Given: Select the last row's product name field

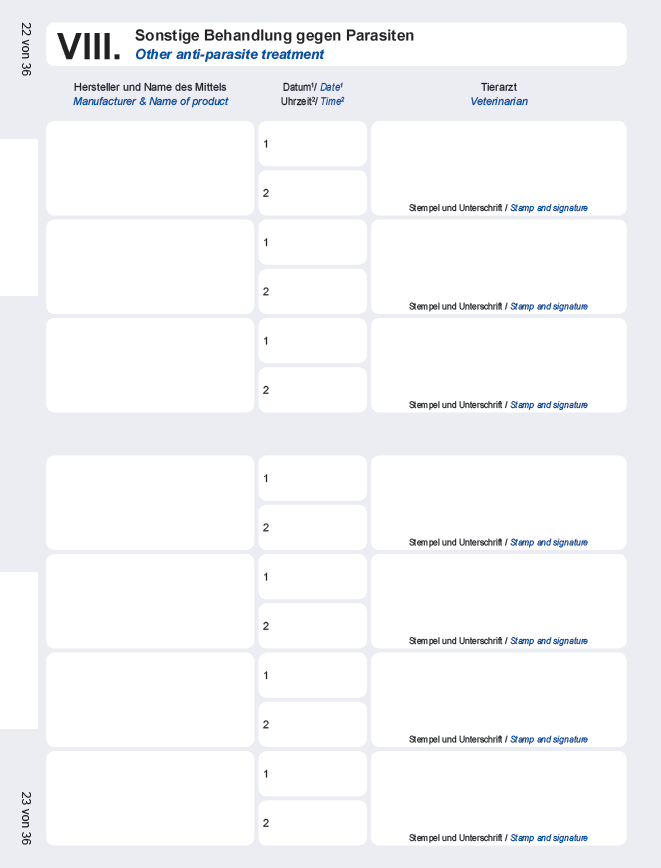Looking at the screenshot, I should pyautogui.click(x=150, y=798).
